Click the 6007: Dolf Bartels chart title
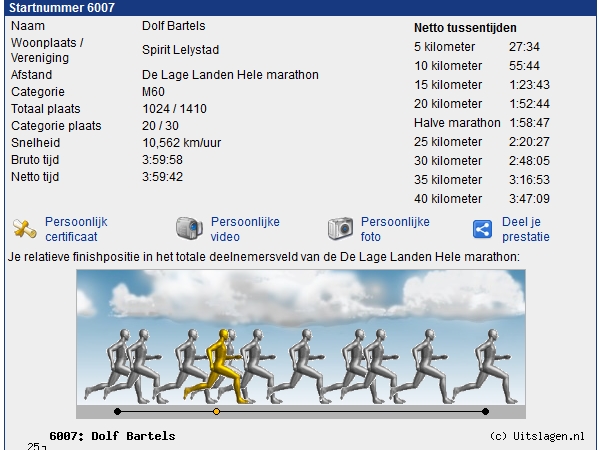Image resolution: width=600 pixels, height=450 pixels. [112, 436]
